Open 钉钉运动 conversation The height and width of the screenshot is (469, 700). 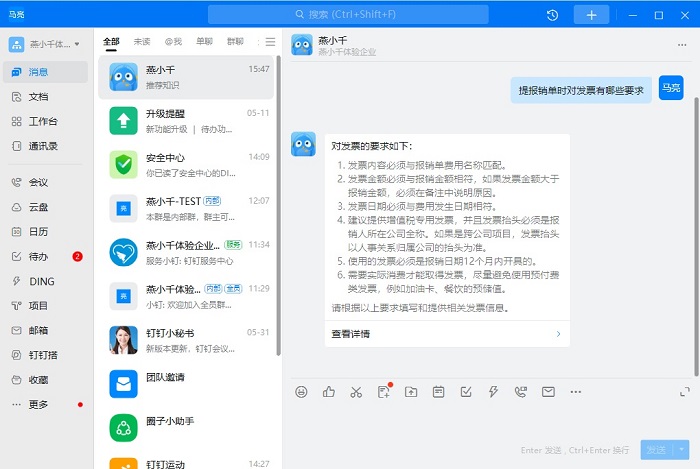point(186,462)
